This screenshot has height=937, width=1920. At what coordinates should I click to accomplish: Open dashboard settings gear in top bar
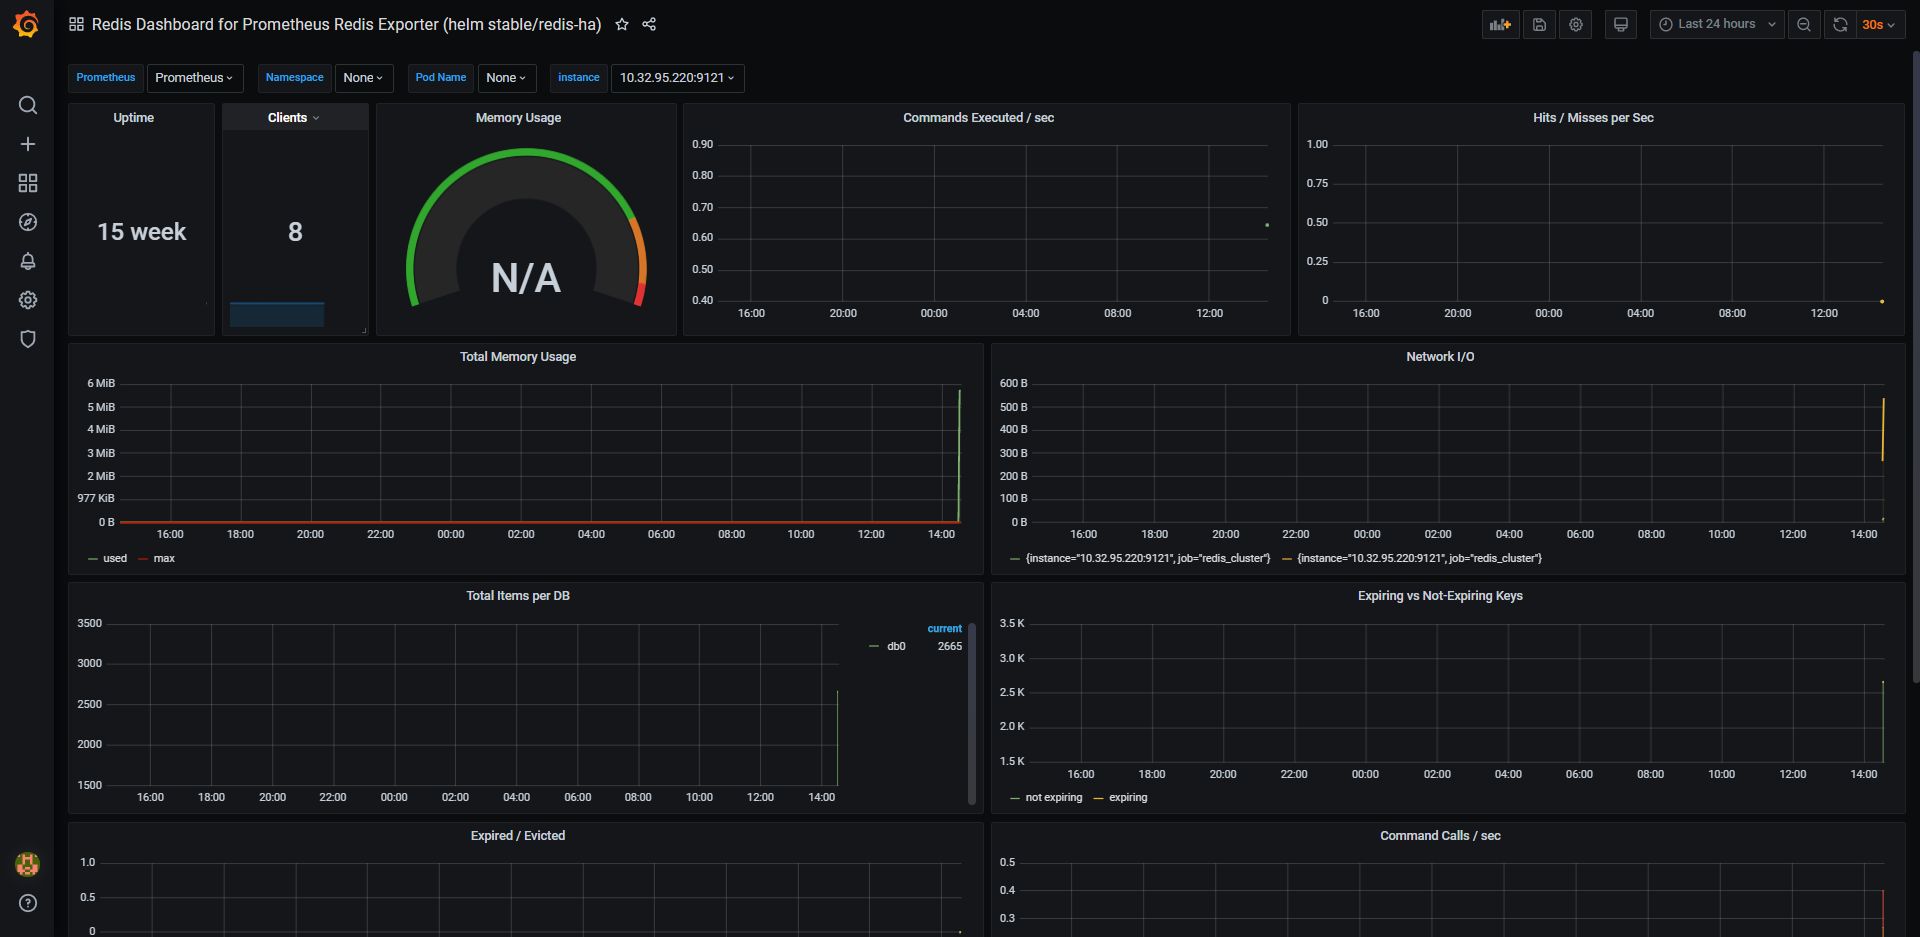(x=1576, y=25)
